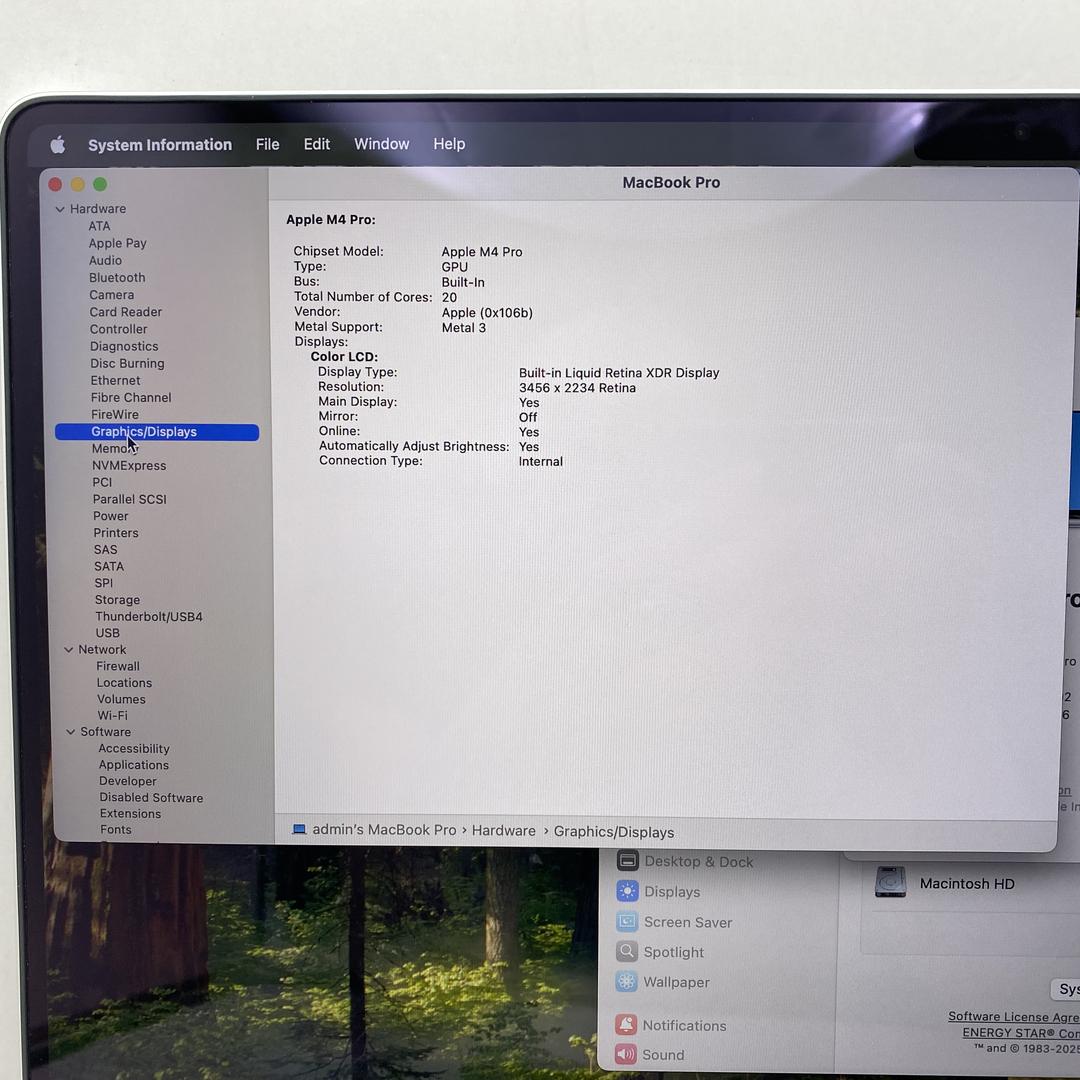Click admin's MacBook Pro in the path bar
The height and width of the screenshot is (1080, 1080).
coord(384,830)
